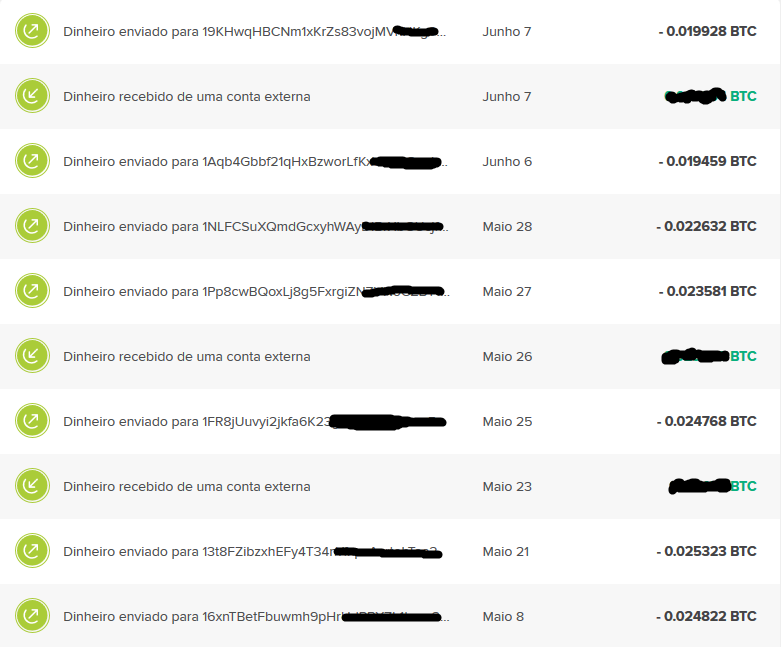Click the sent icon beside the 13t8FZ address
The width and height of the screenshot is (781, 647).
[x=32, y=552]
